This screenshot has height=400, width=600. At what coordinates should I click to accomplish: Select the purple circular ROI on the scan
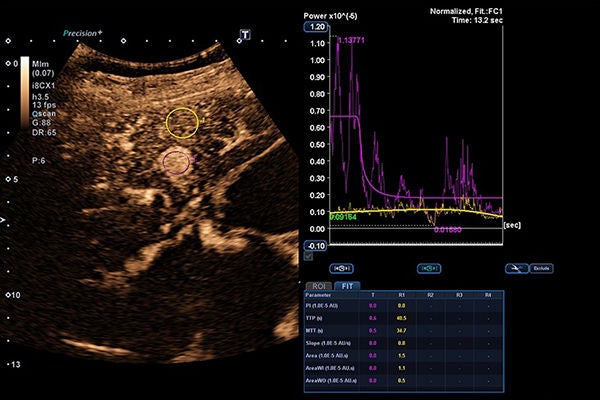[176, 163]
